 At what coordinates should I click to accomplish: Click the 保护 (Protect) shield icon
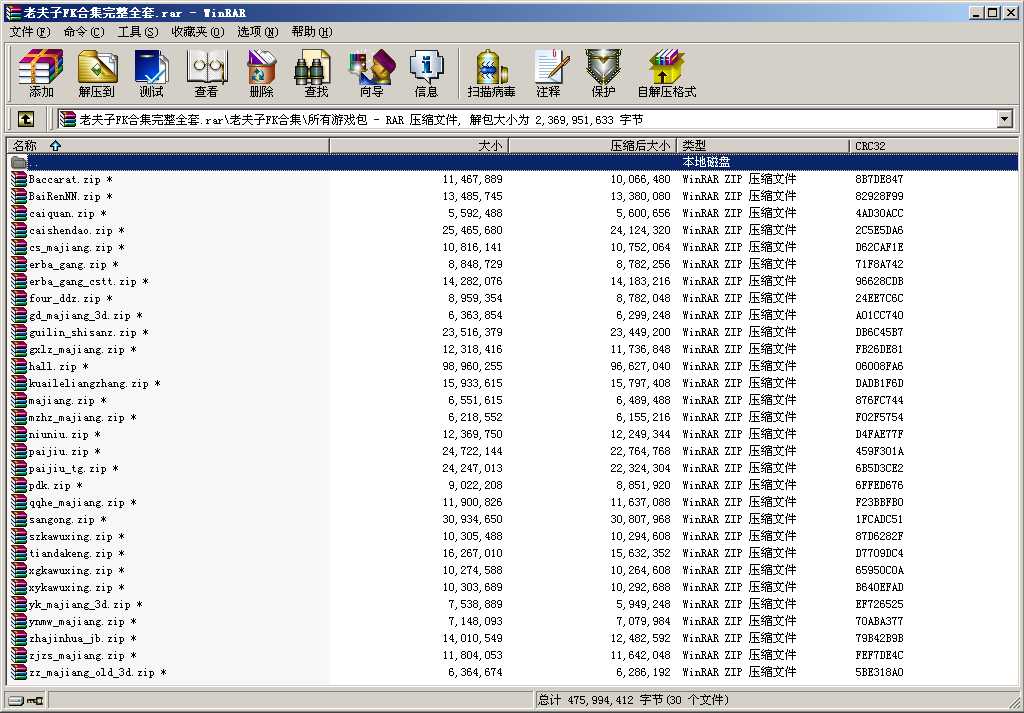click(603, 73)
